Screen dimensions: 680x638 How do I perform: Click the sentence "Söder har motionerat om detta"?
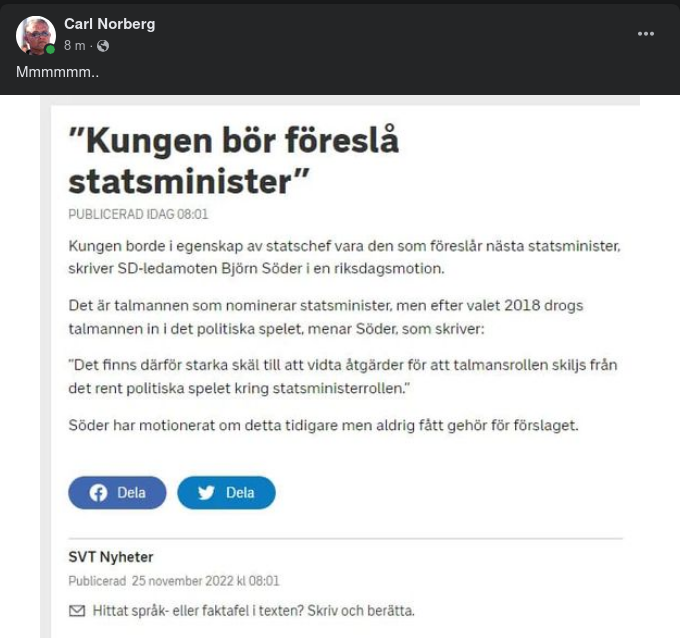[x=323, y=425]
